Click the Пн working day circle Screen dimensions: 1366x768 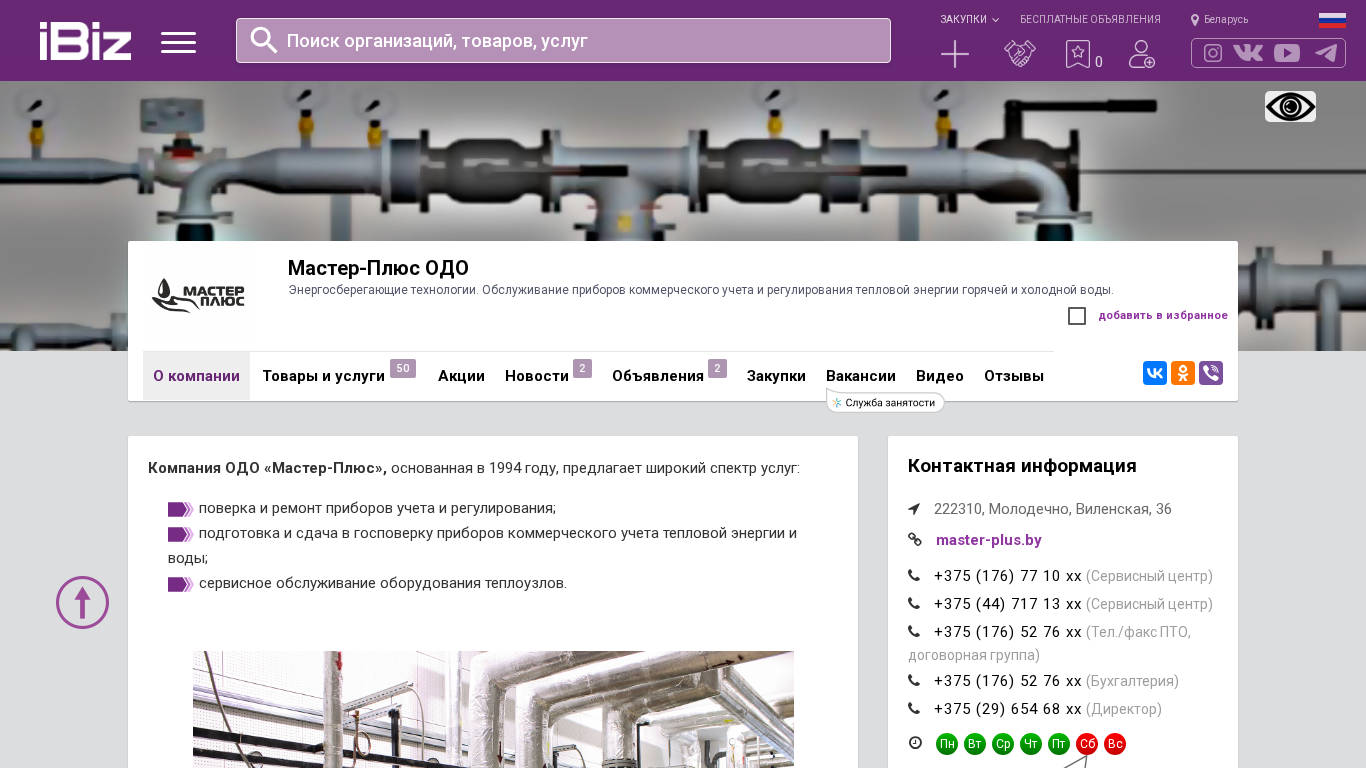[947, 744]
